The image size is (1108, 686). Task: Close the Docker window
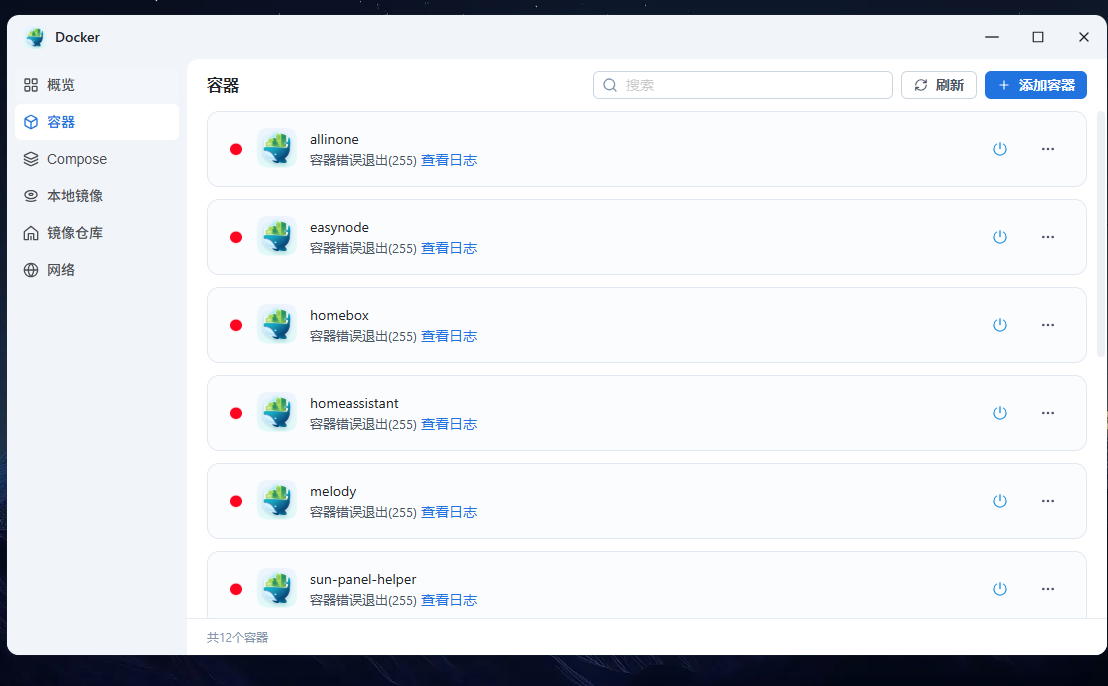point(1083,37)
